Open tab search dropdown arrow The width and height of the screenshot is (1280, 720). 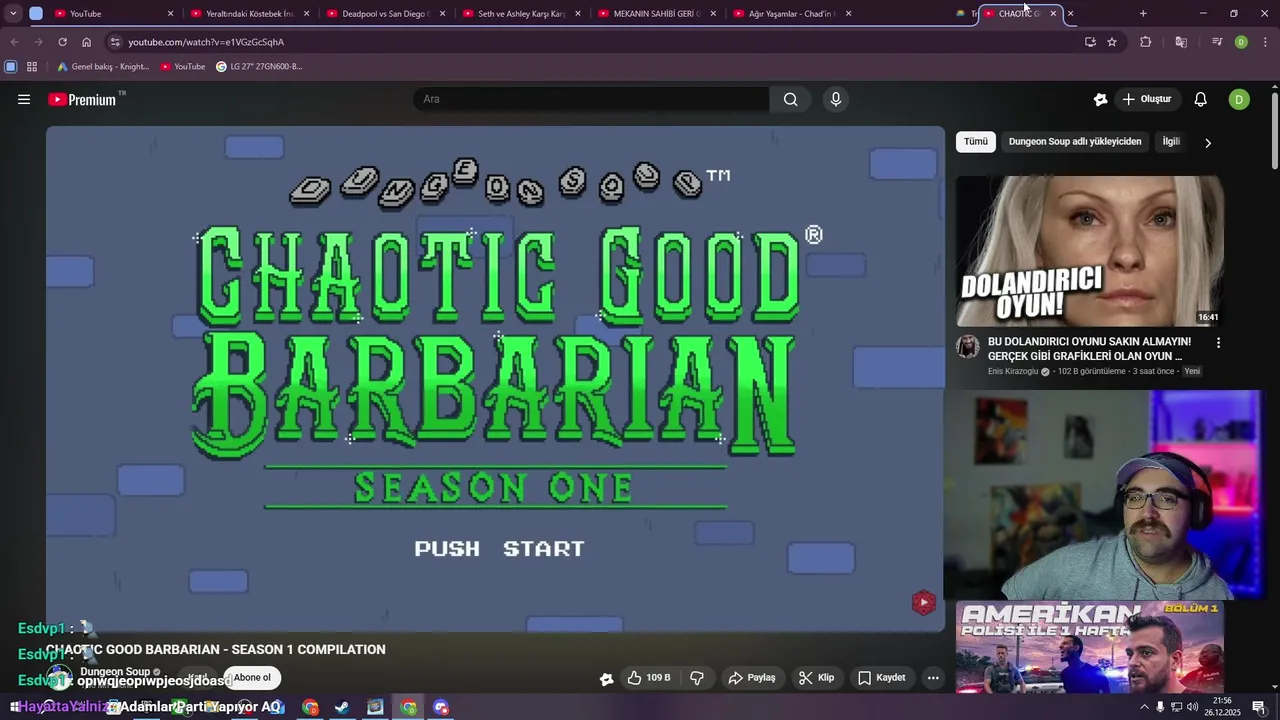[x=13, y=14]
